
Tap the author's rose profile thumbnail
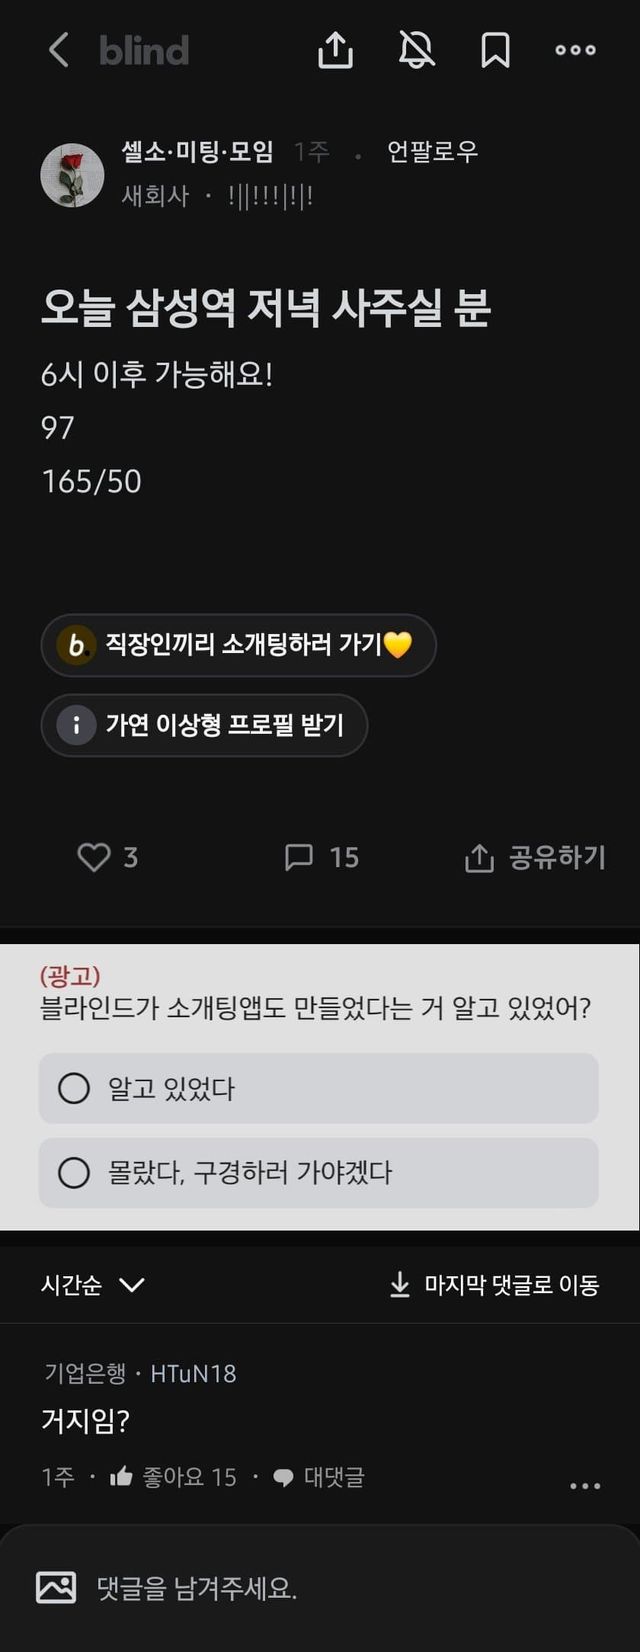(72, 174)
